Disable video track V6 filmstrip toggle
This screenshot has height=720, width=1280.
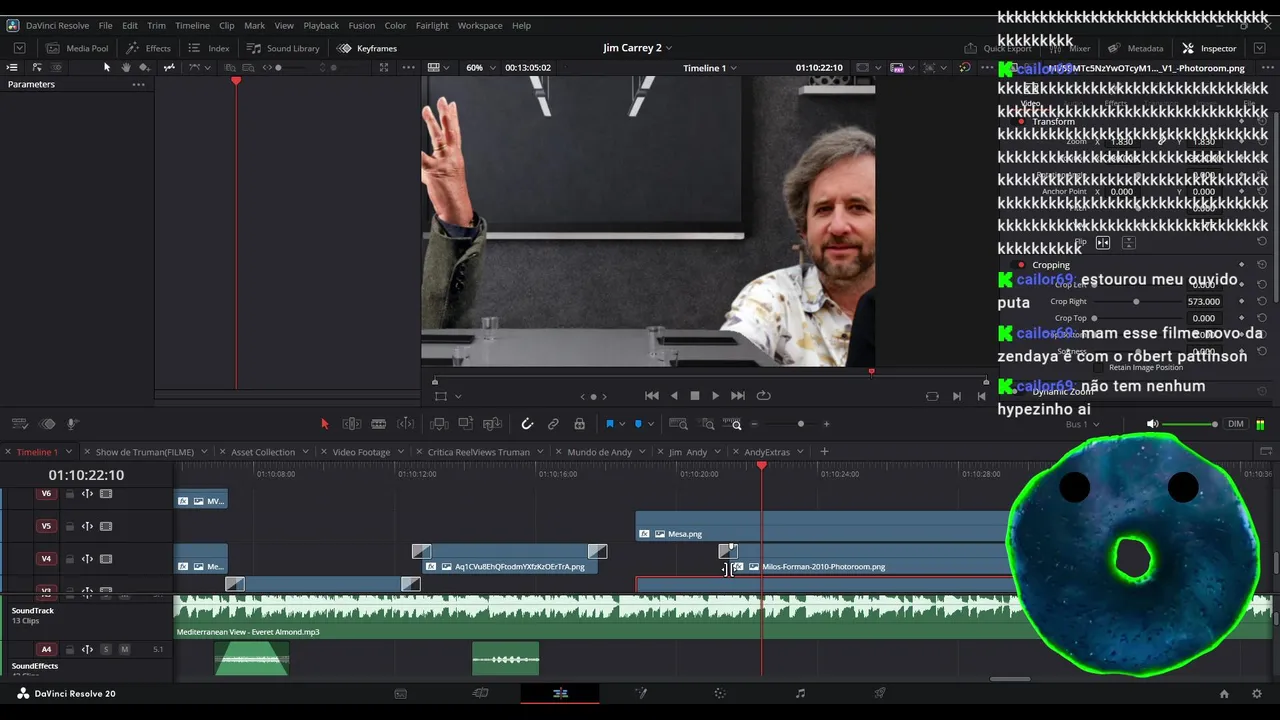coord(106,494)
